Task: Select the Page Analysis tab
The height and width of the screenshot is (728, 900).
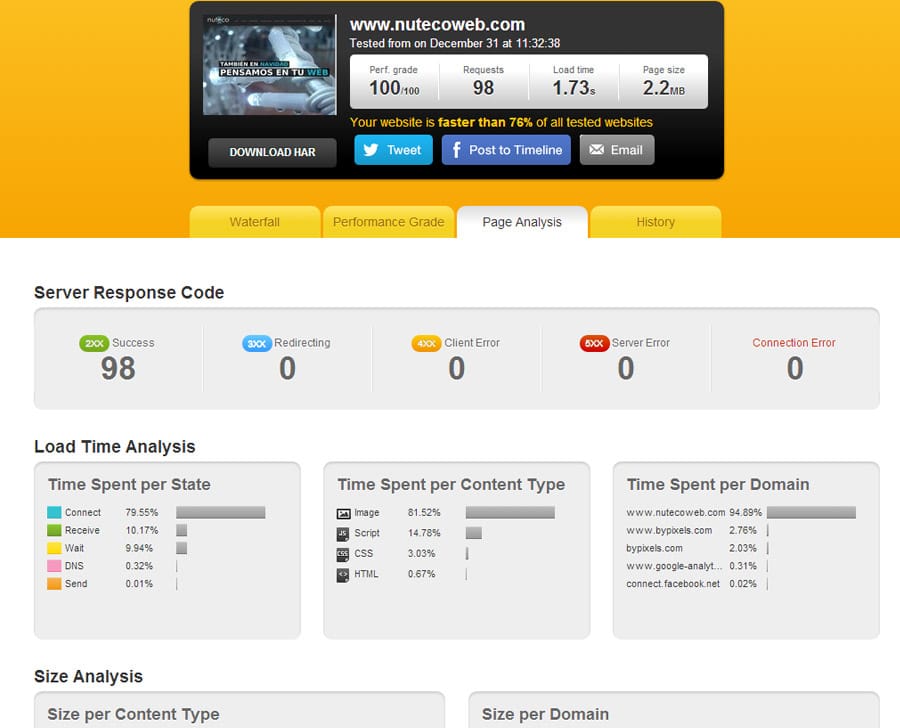Action: (x=522, y=222)
